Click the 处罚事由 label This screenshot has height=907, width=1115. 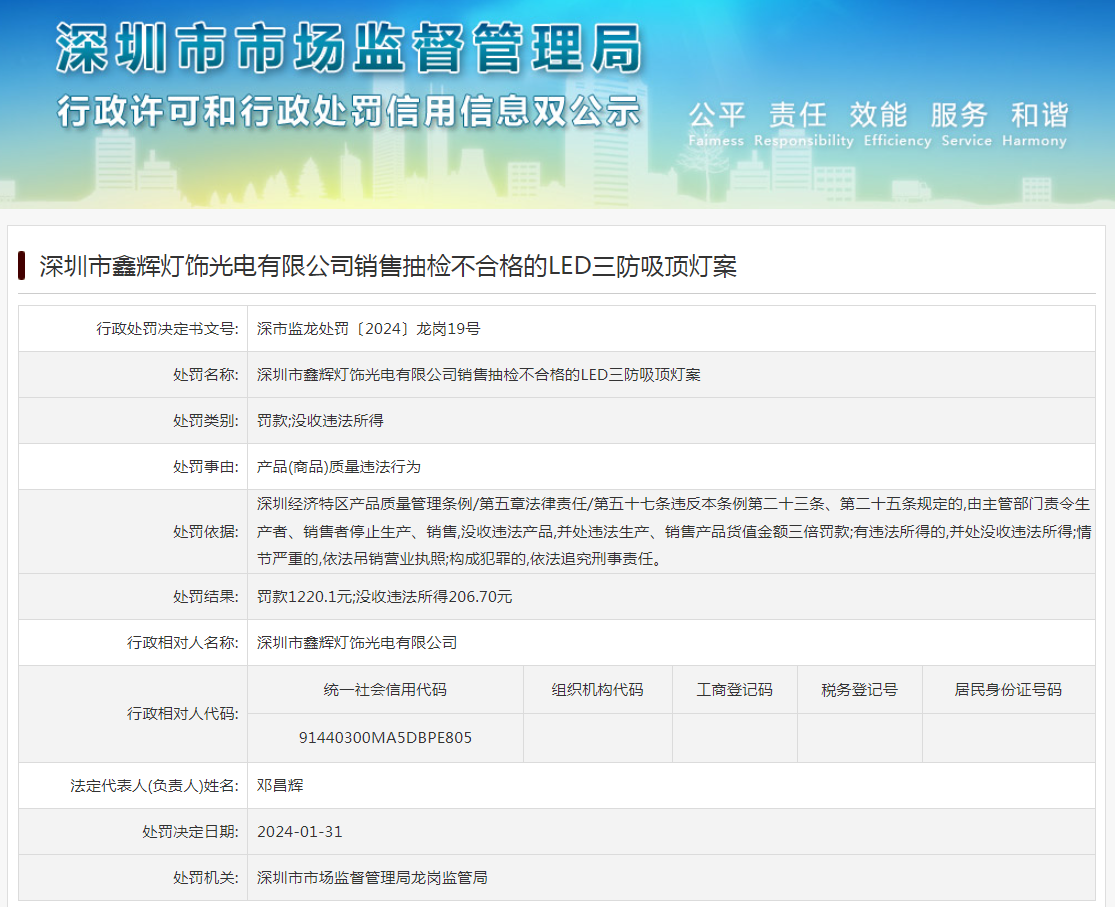coord(206,467)
